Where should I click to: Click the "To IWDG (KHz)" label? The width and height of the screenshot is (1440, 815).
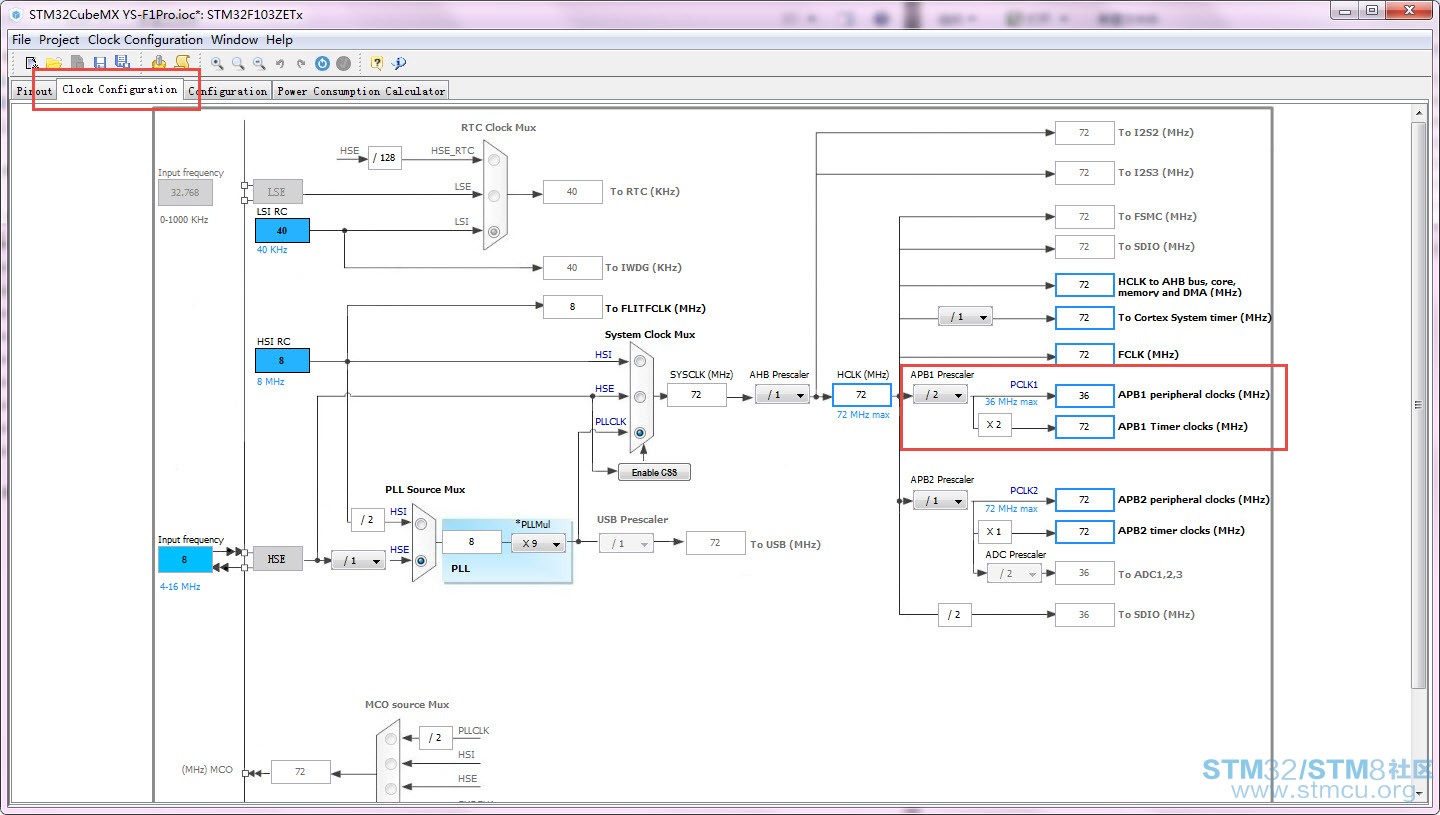click(x=643, y=268)
